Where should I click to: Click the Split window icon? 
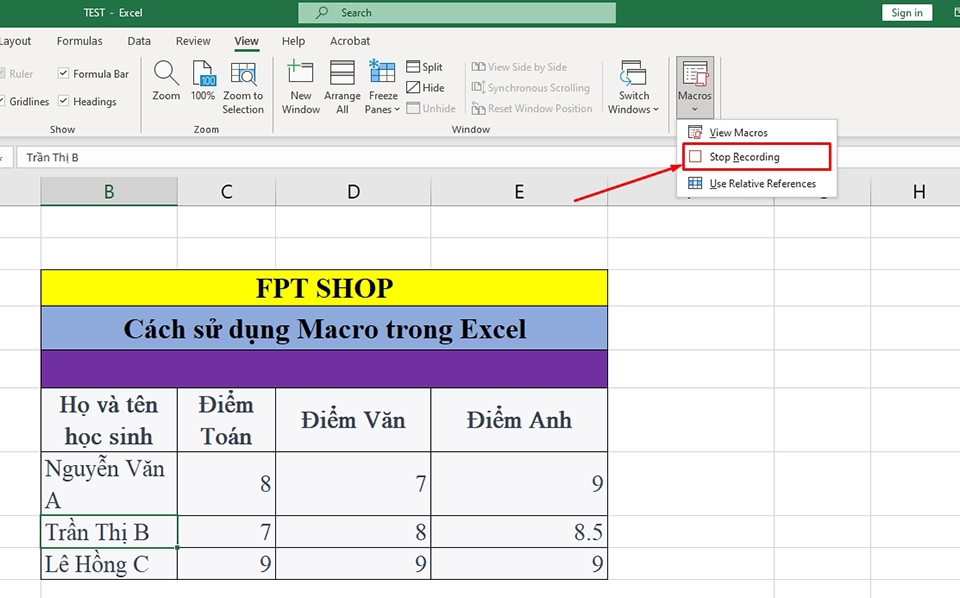[413, 66]
